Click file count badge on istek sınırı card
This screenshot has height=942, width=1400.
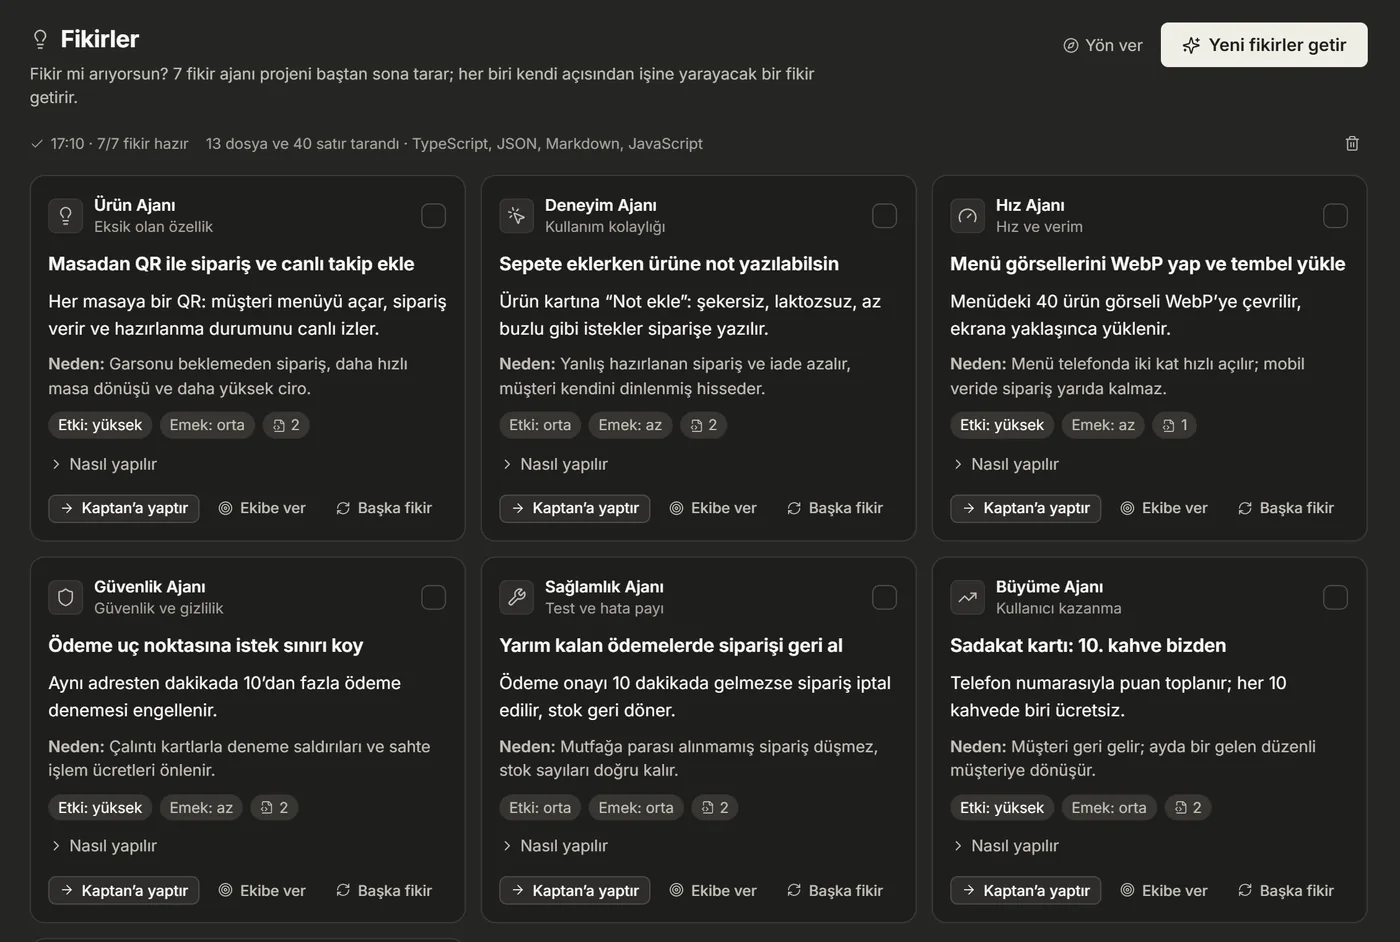pos(274,807)
